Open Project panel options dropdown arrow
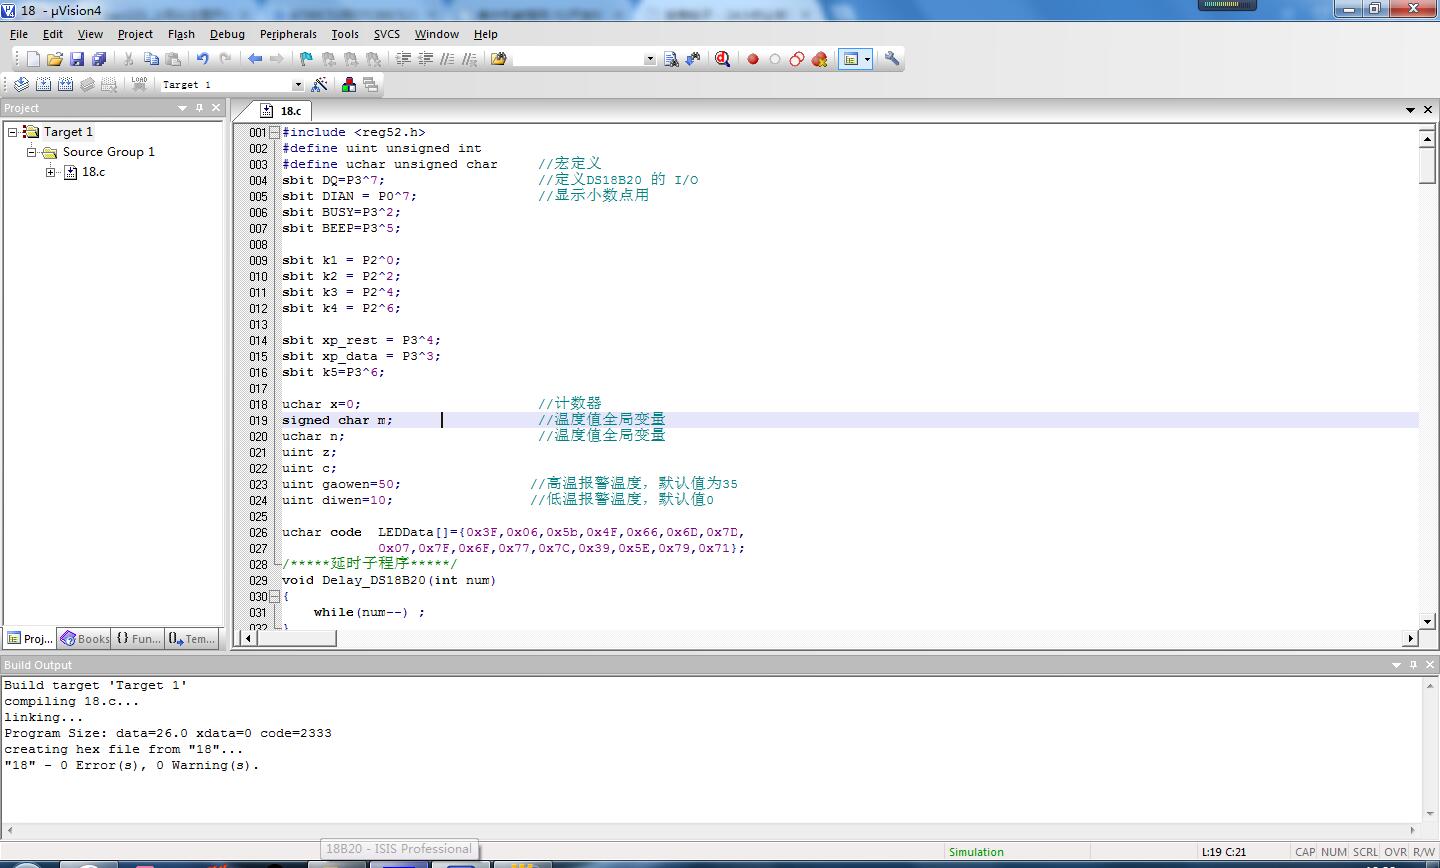Image resolution: width=1440 pixels, height=868 pixels. [182, 108]
